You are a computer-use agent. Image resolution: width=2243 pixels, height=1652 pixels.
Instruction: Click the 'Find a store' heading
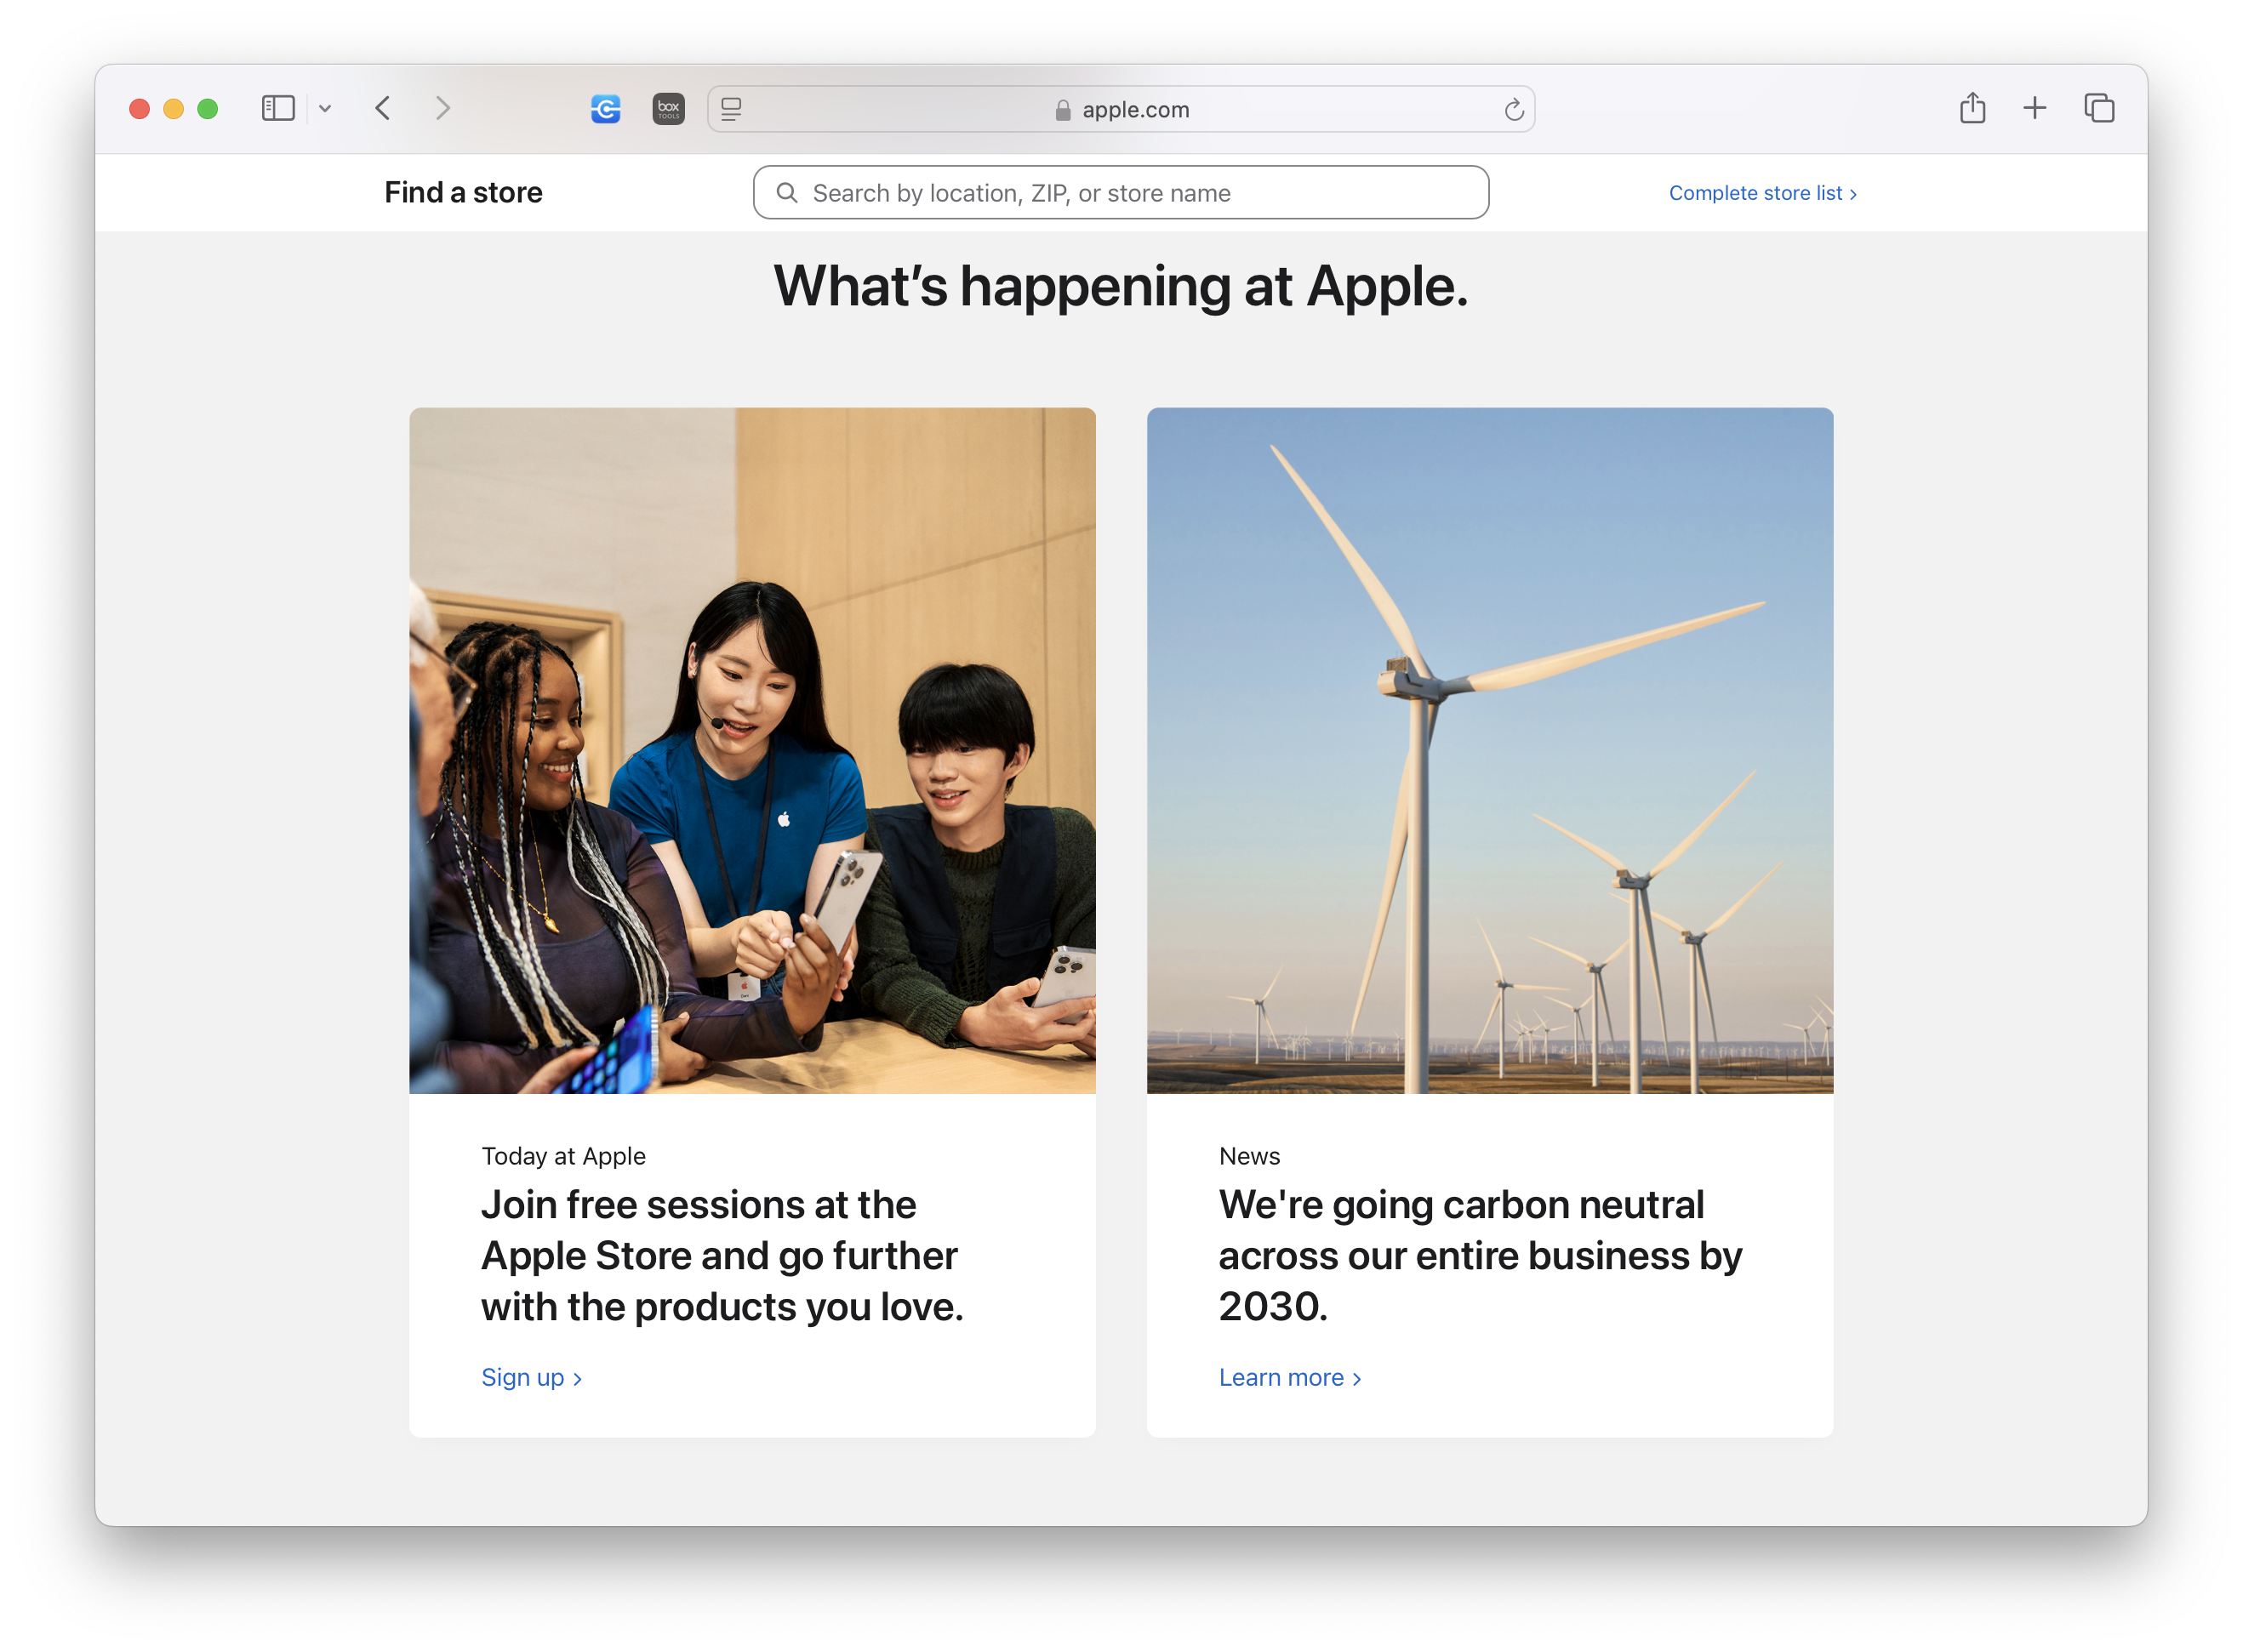[463, 192]
